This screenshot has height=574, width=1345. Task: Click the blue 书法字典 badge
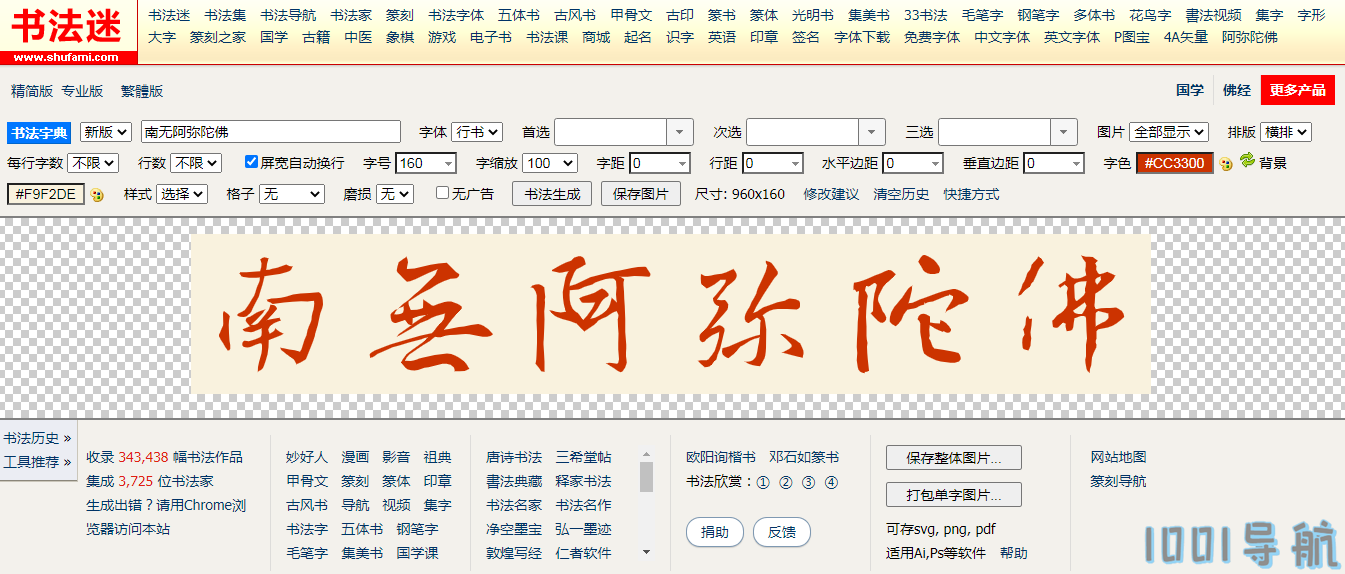(40, 133)
